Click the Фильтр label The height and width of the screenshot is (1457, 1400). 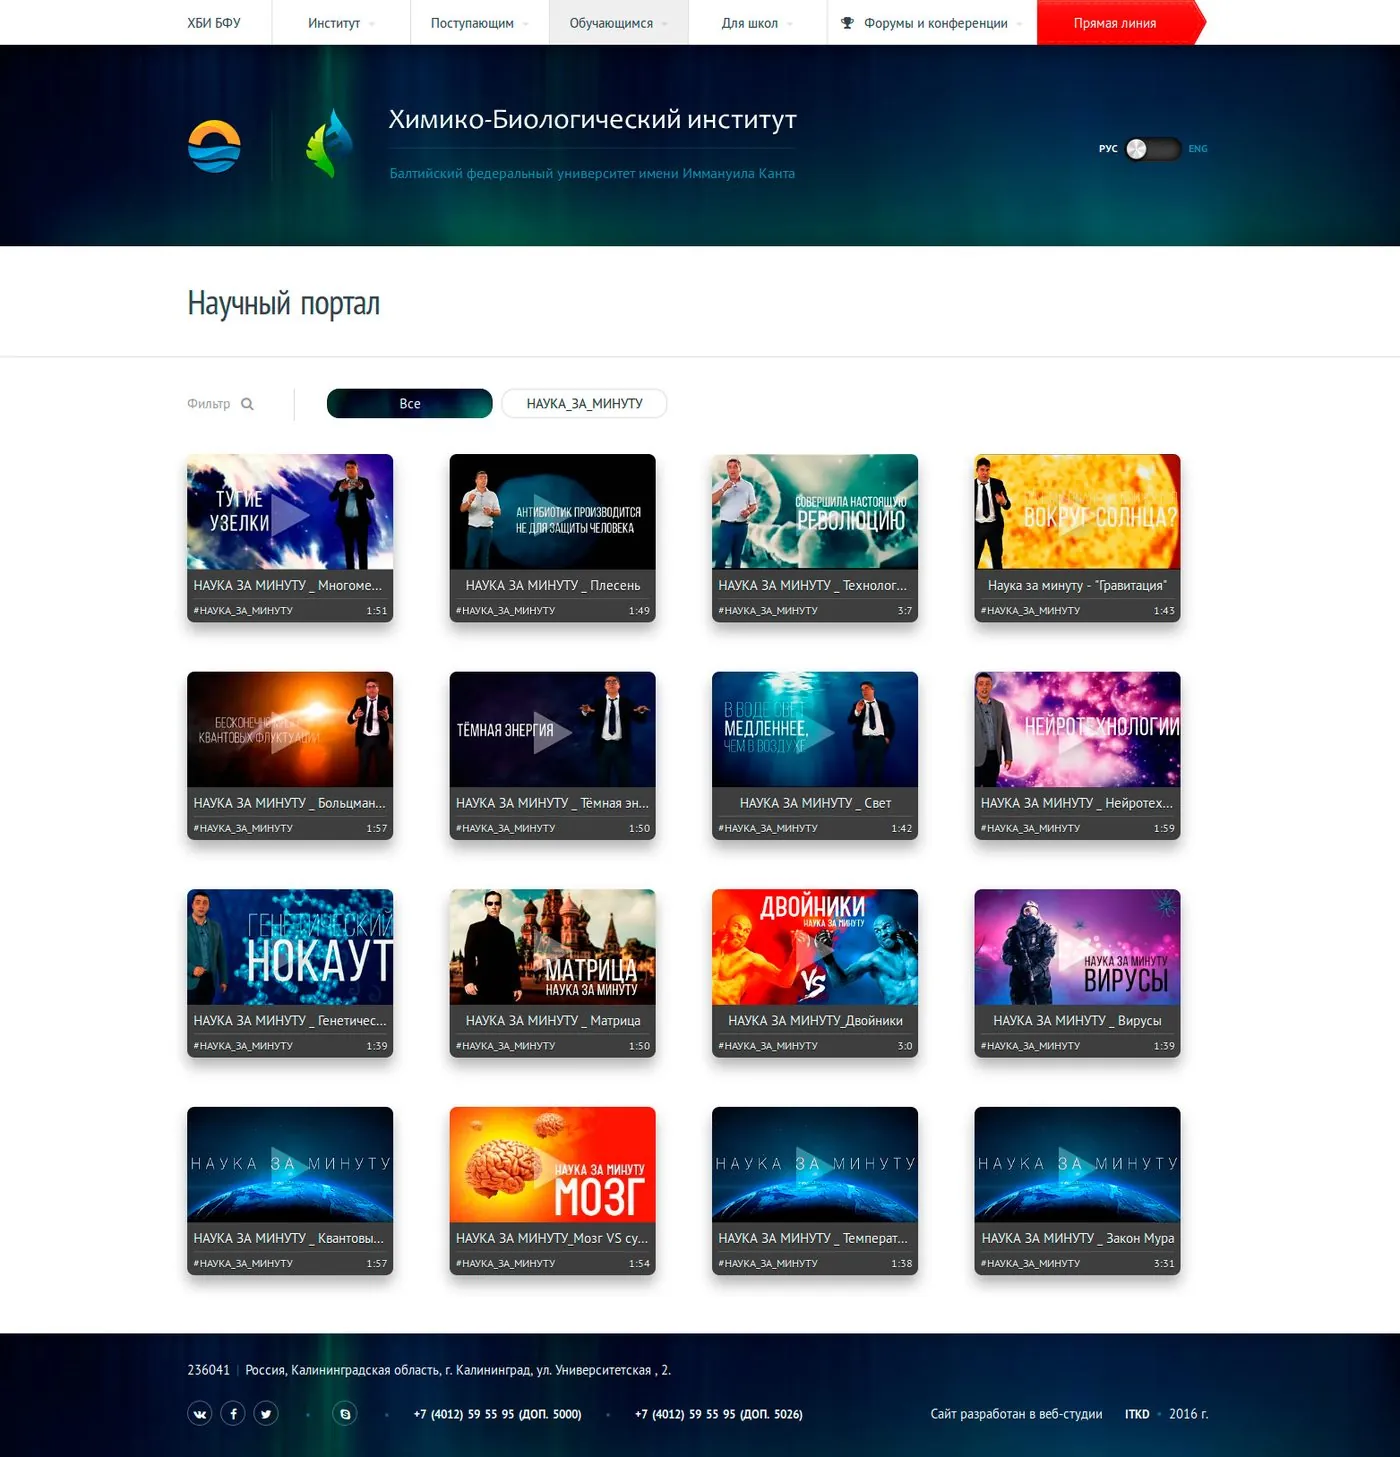(208, 404)
